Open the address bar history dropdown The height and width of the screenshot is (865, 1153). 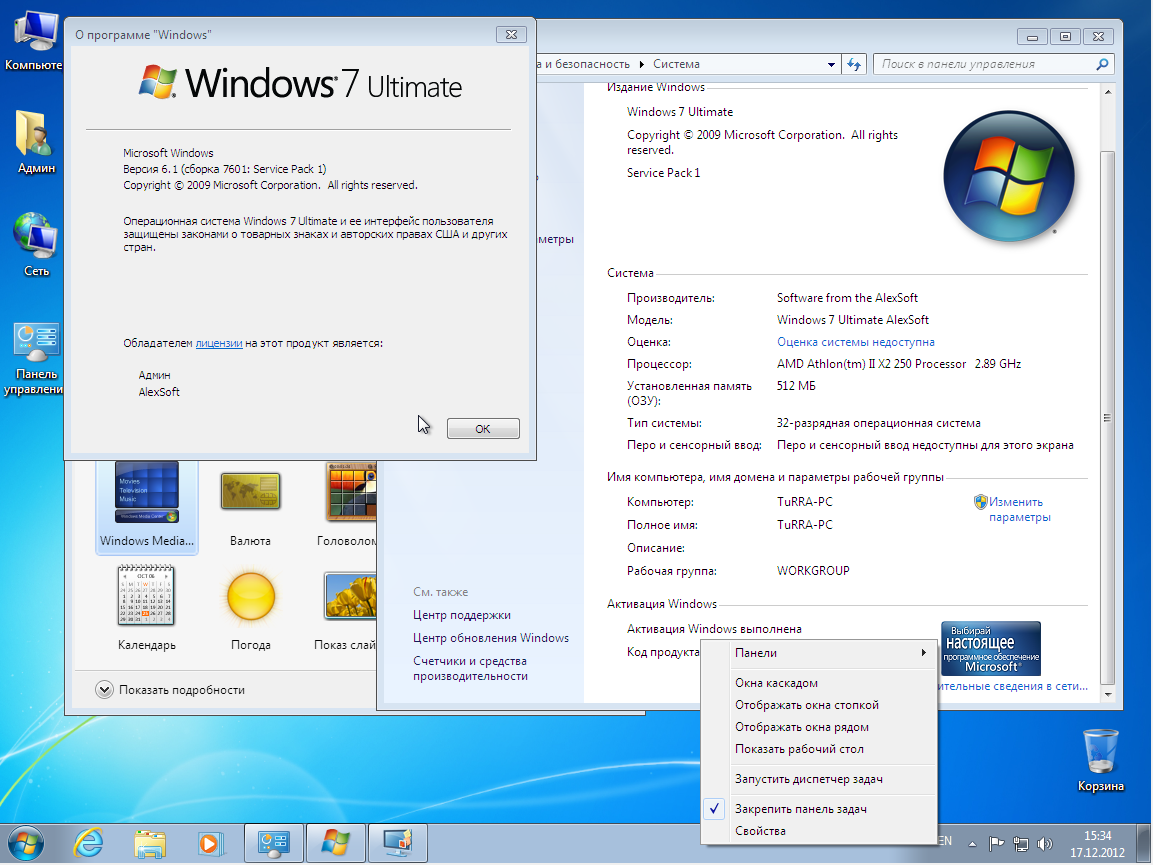point(831,65)
